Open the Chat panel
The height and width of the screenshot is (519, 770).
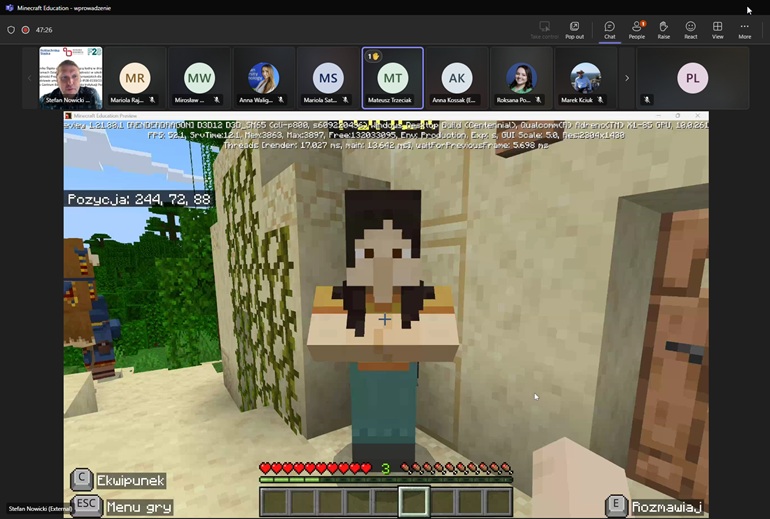(x=609, y=30)
